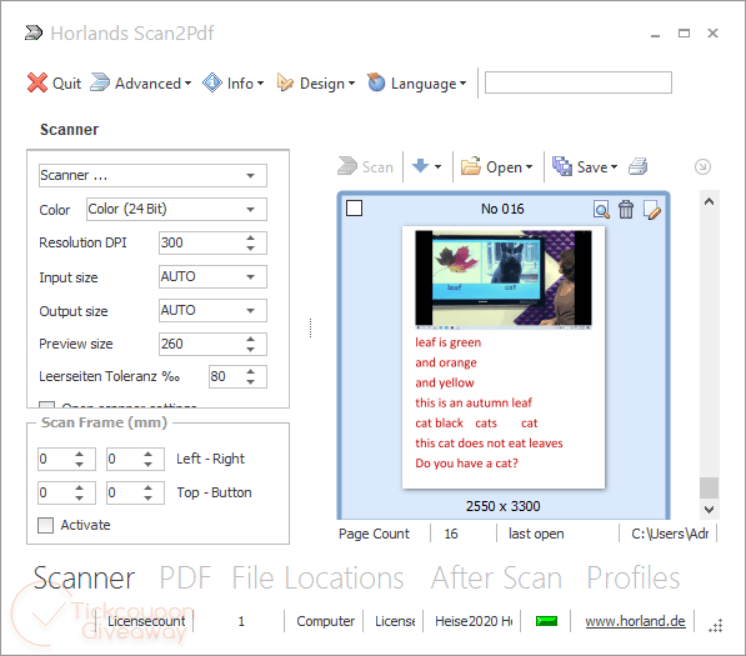Check the selection box for page No 016

point(354,208)
